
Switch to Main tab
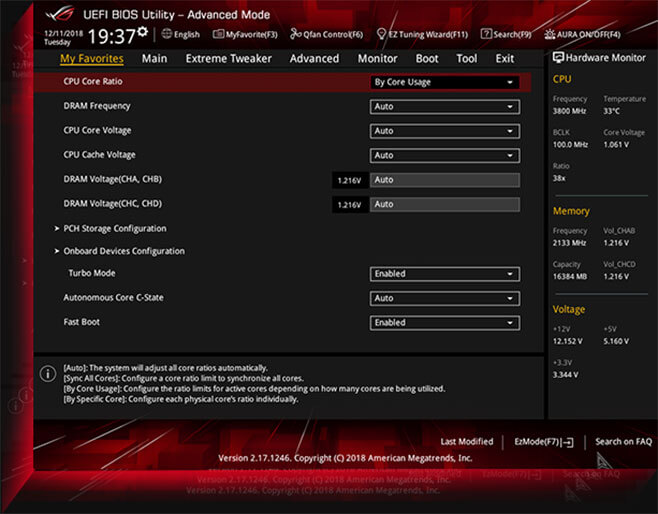pyautogui.click(x=154, y=59)
